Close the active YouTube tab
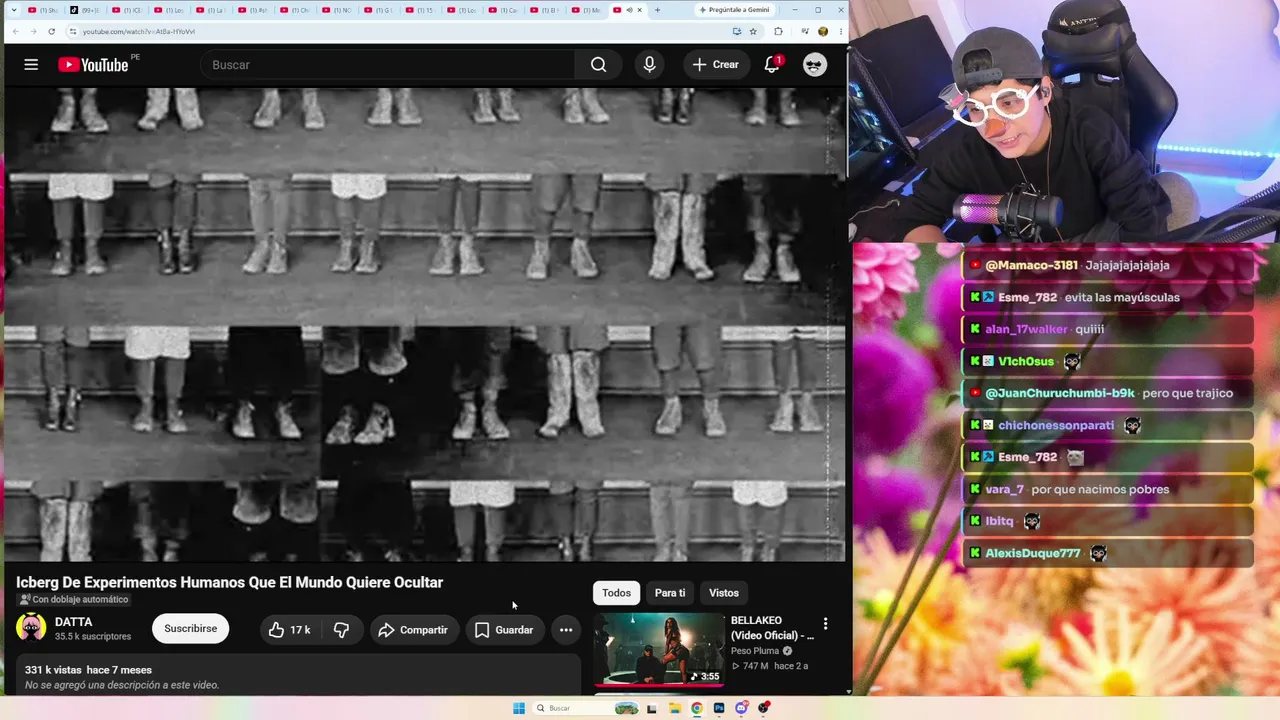The height and width of the screenshot is (720, 1280). (640, 10)
